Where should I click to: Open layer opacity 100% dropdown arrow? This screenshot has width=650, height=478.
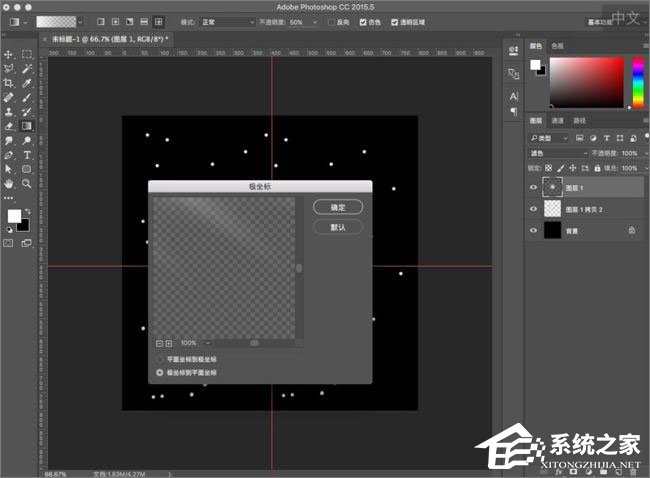click(x=646, y=153)
